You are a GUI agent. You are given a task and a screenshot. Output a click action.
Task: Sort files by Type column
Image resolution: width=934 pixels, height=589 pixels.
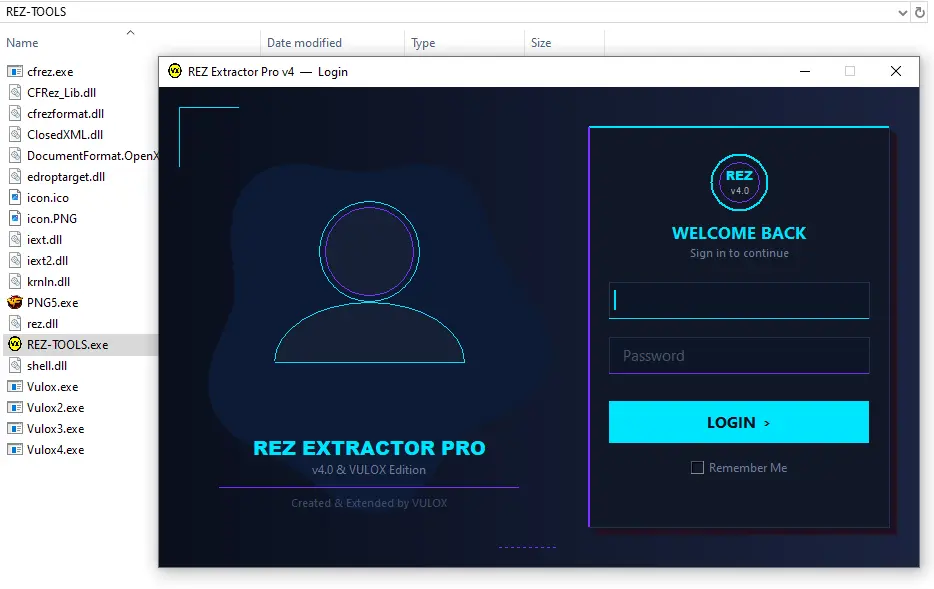tap(423, 43)
